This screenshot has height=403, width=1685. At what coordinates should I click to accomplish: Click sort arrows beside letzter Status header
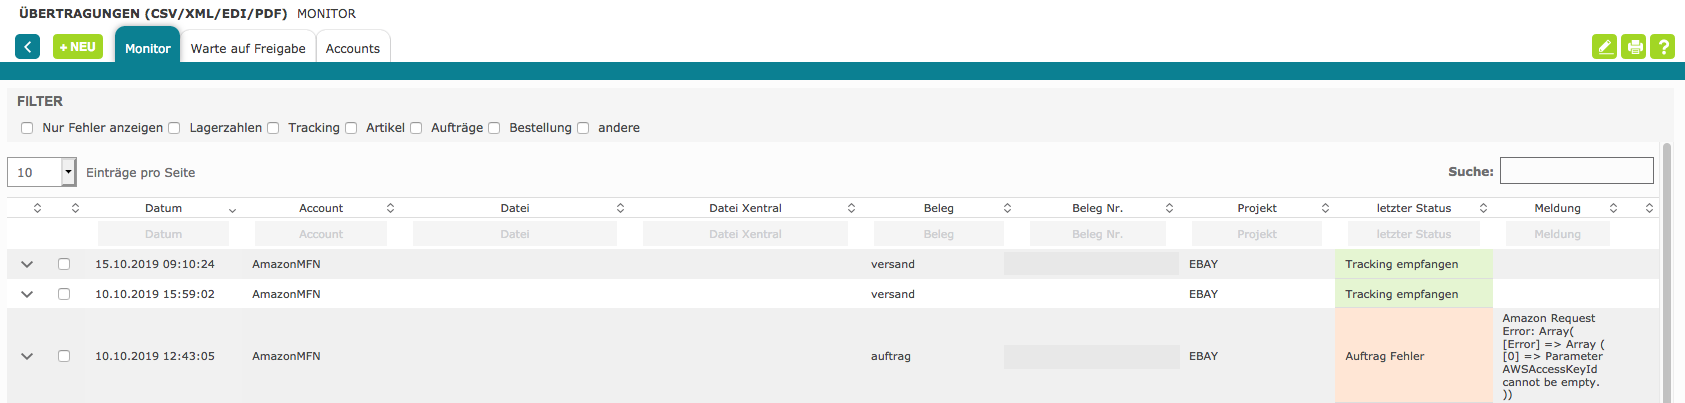click(1483, 208)
